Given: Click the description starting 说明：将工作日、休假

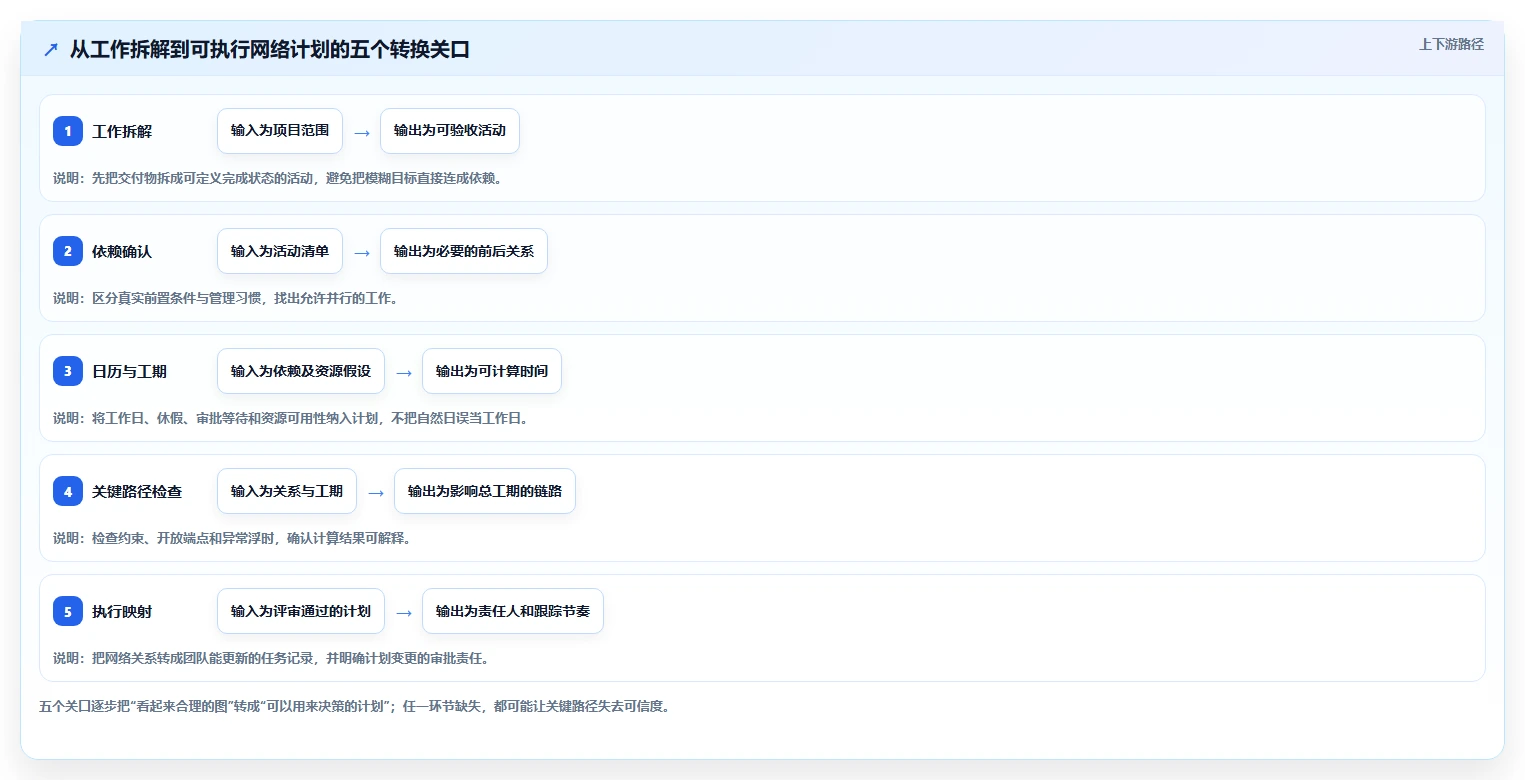Looking at the screenshot, I should pyautogui.click(x=290, y=418).
